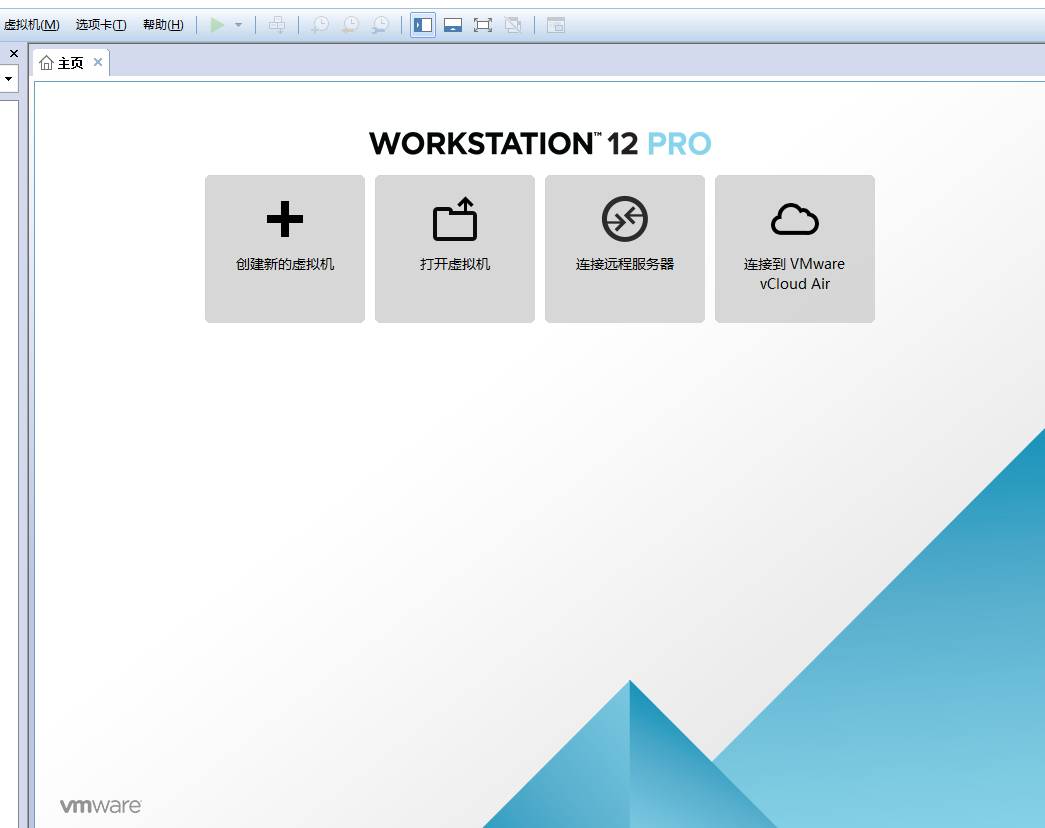Viewport: 1045px width, 828px height.
Task: Click 连接到 VMware vCloud Air tile
Action: pos(794,249)
